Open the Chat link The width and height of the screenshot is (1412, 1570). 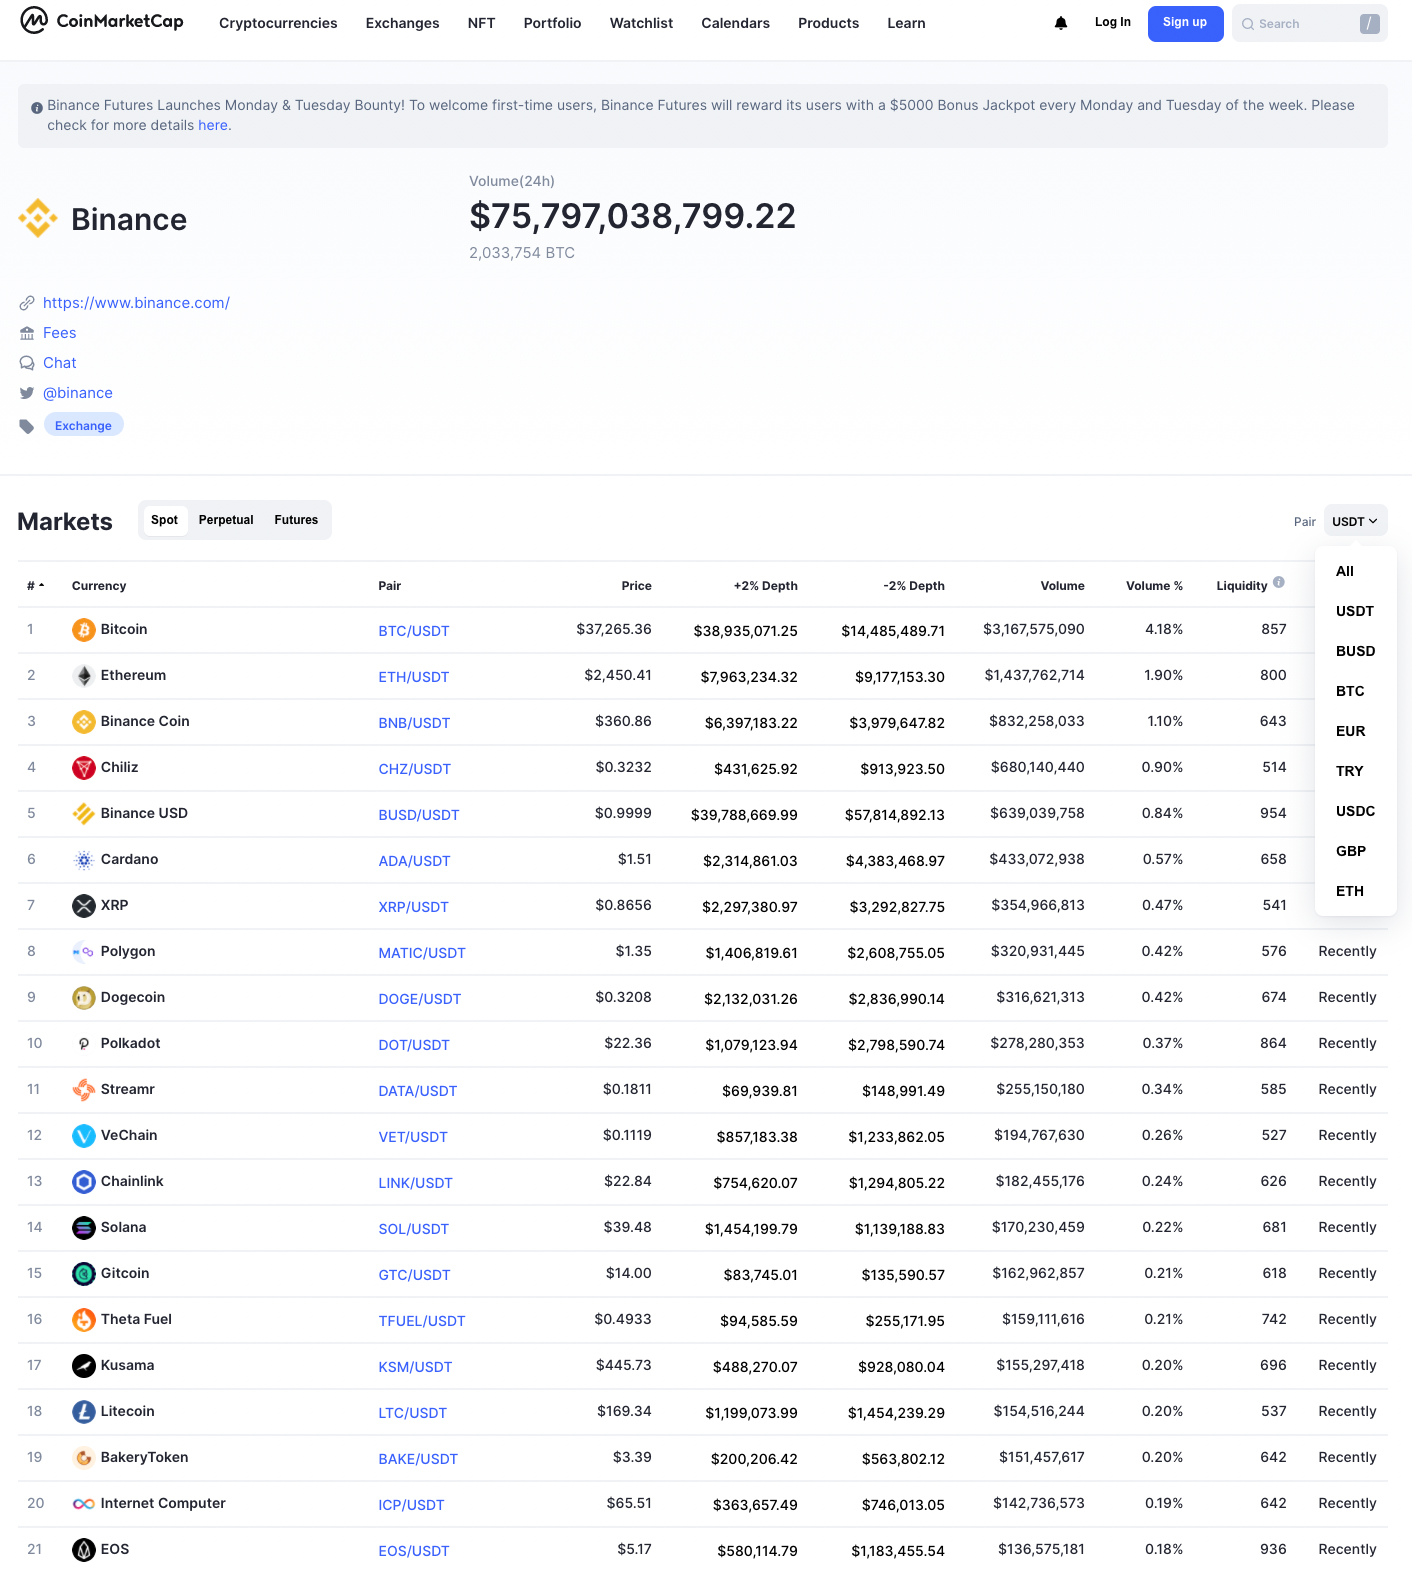pyautogui.click(x=60, y=363)
